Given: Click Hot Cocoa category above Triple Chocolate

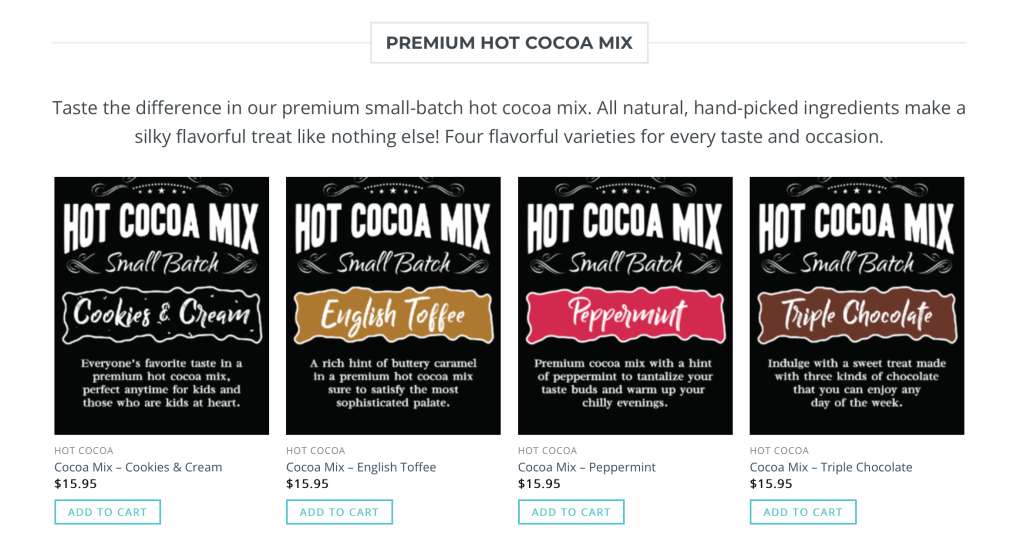Looking at the screenshot, I should (x=780, y=451).
